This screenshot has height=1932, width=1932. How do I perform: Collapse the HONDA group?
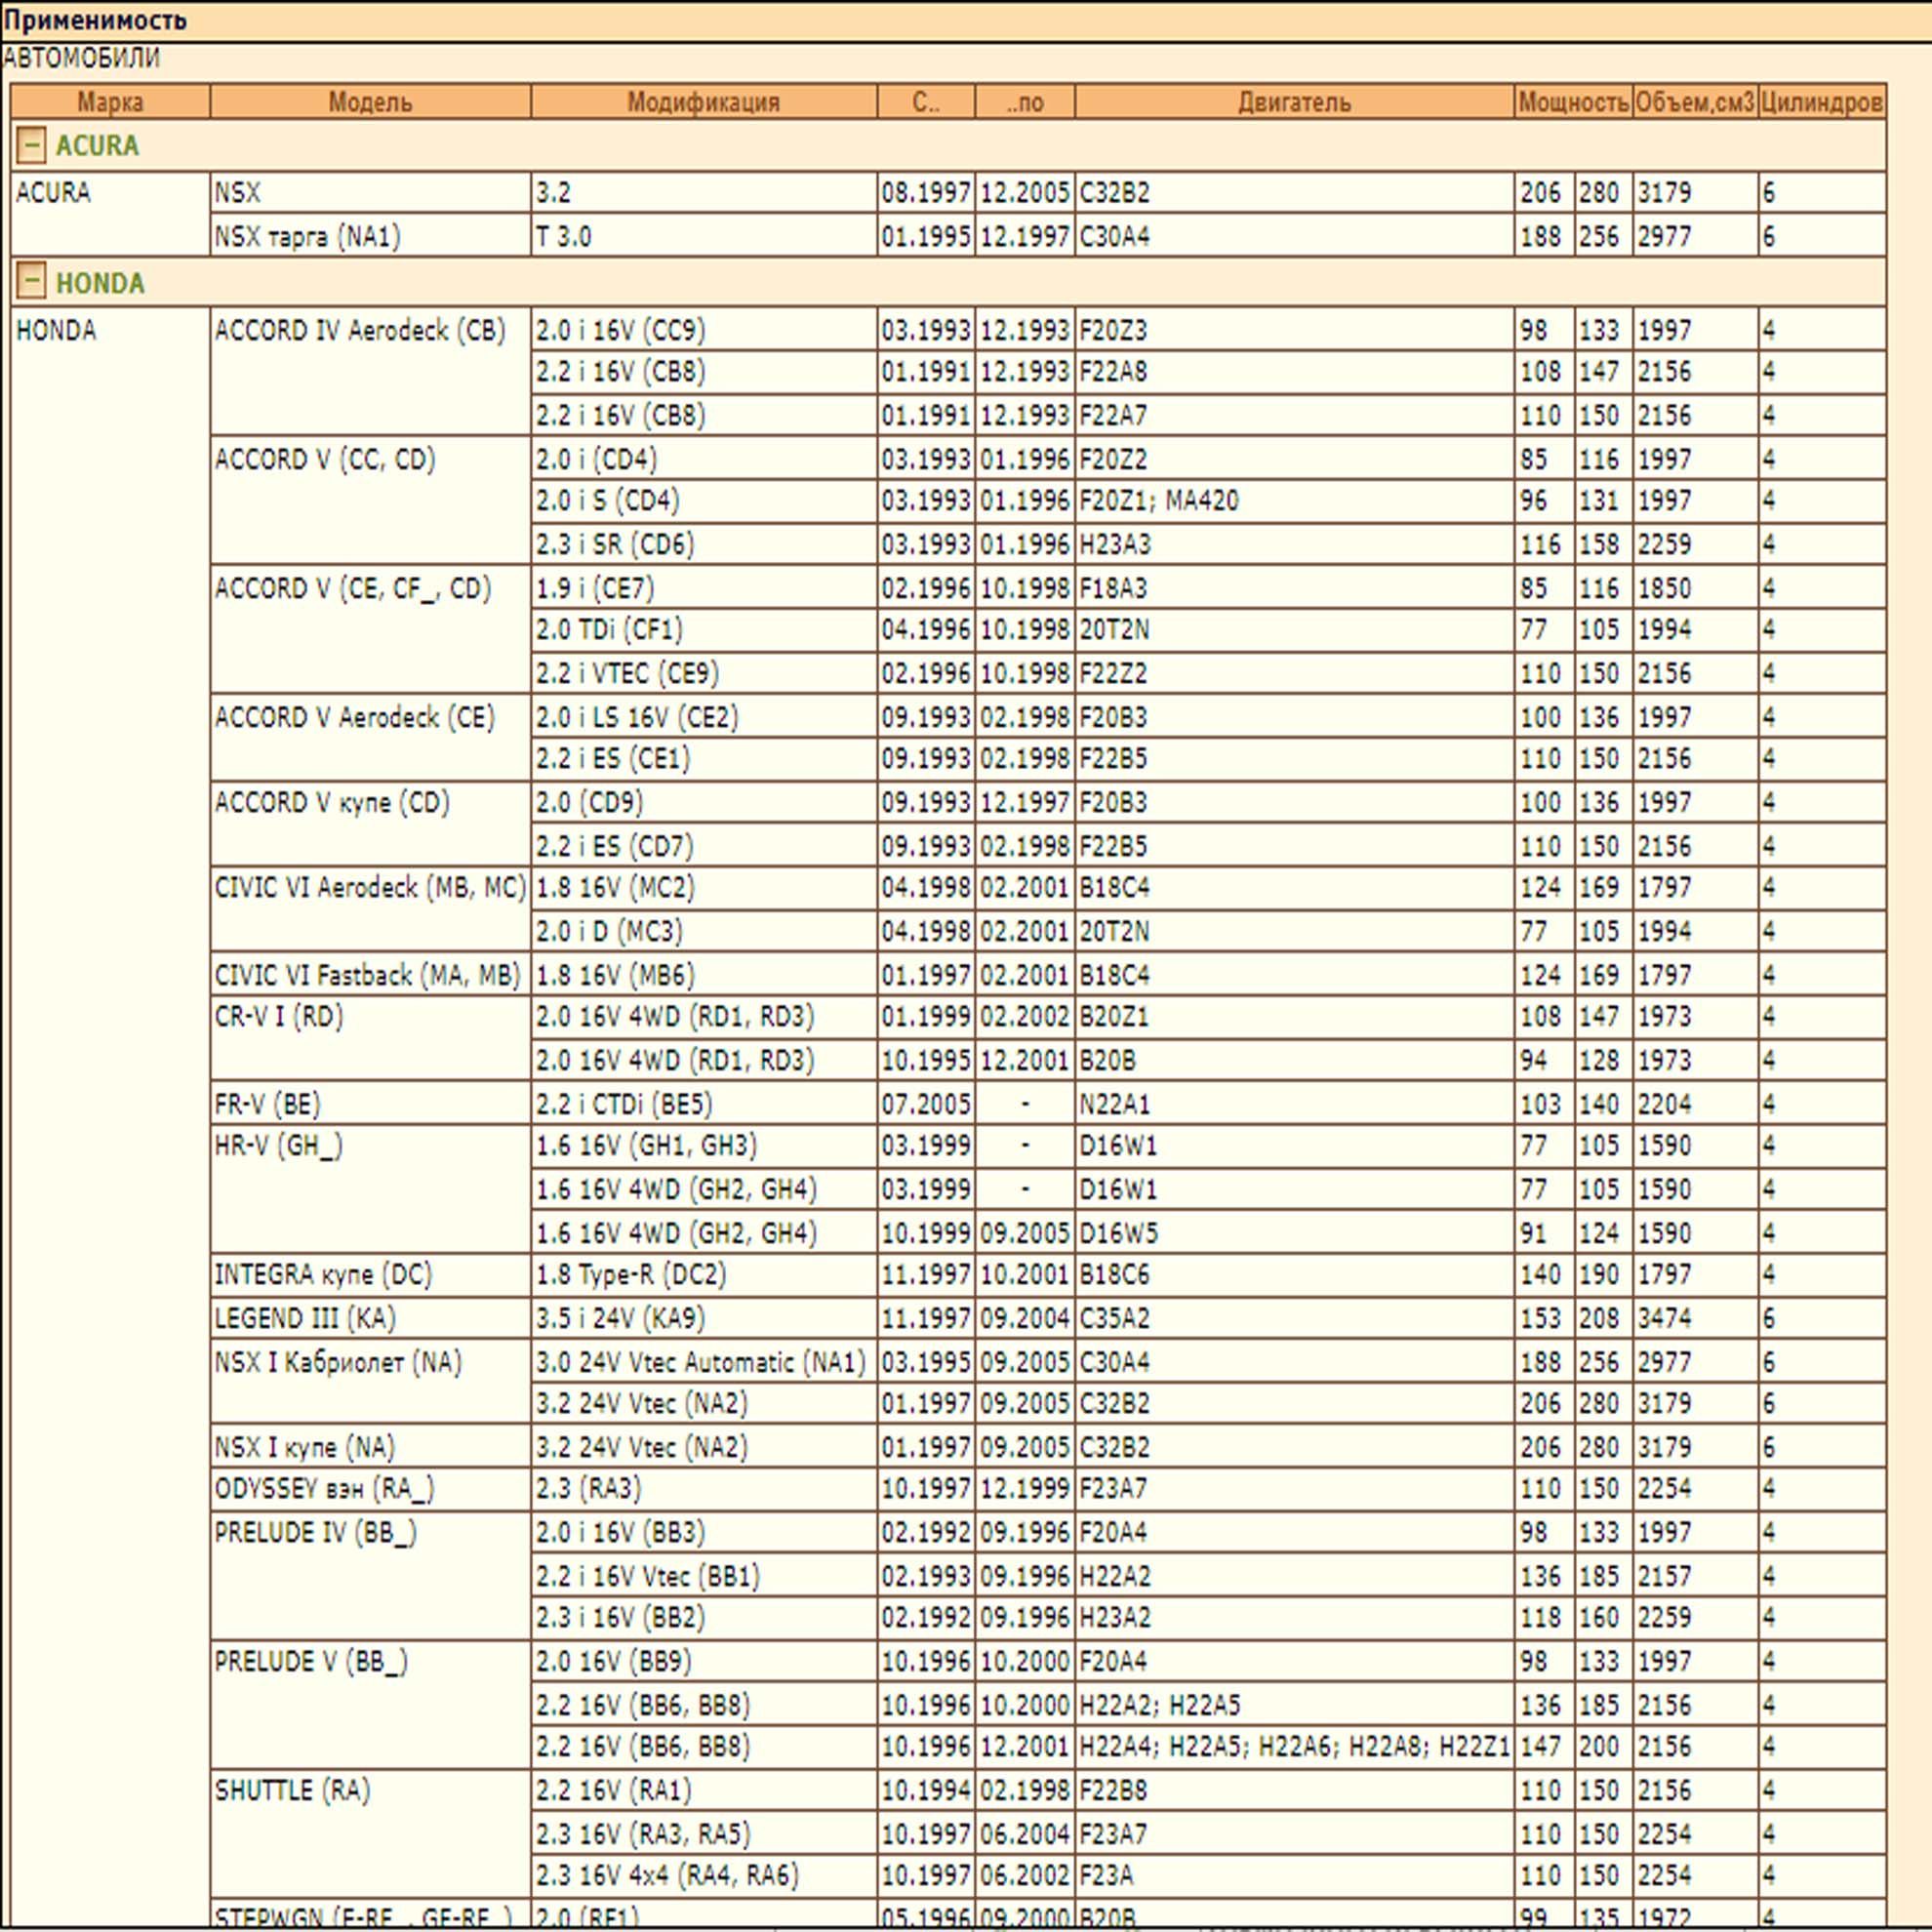(x=31, y=282)
